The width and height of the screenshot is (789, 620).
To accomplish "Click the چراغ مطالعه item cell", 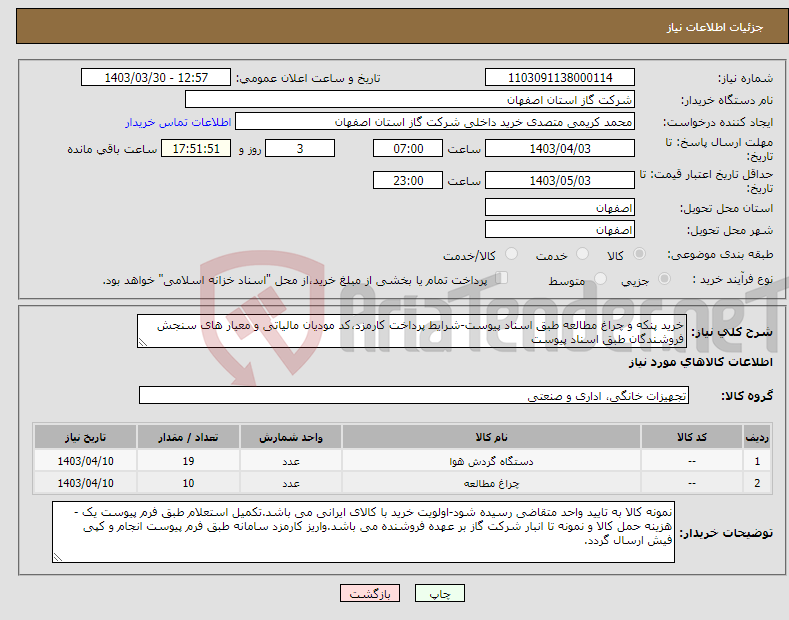I will click(x=491, y=483).
